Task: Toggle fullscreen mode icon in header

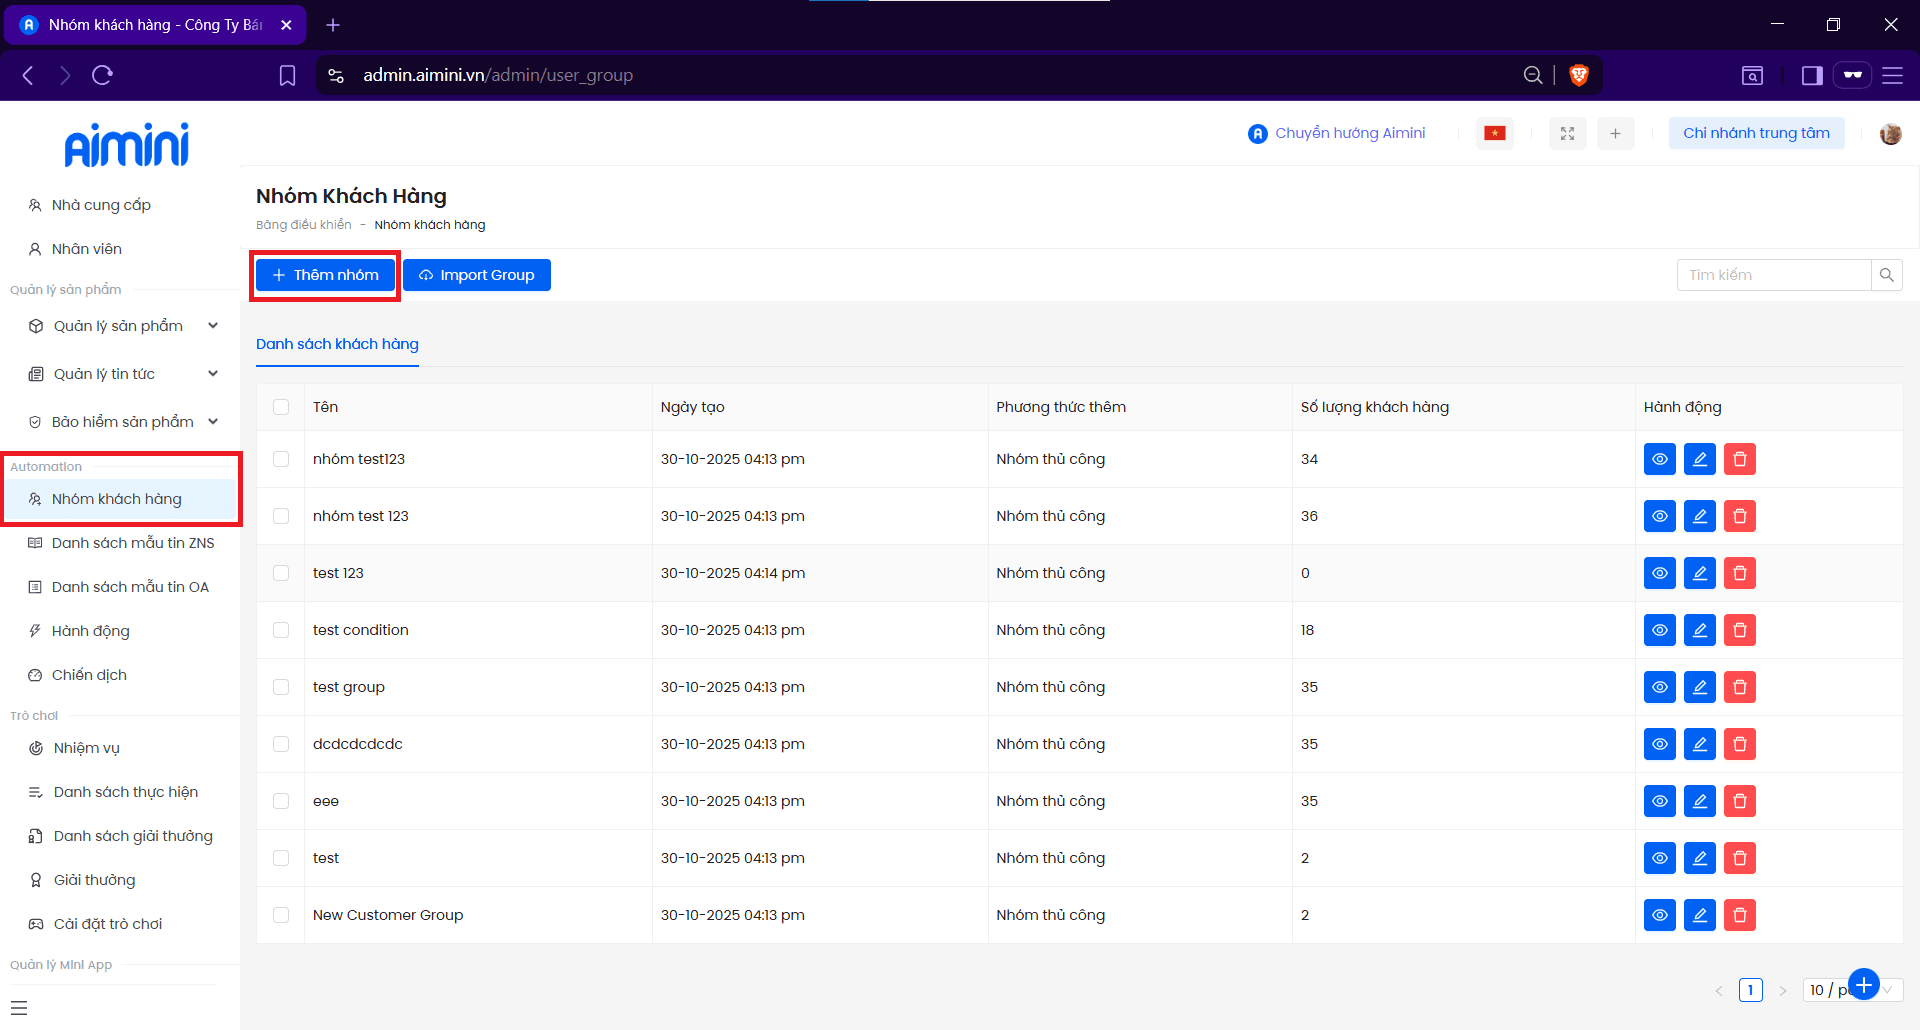Action: pyautogui.click(x=1567, y=133)
